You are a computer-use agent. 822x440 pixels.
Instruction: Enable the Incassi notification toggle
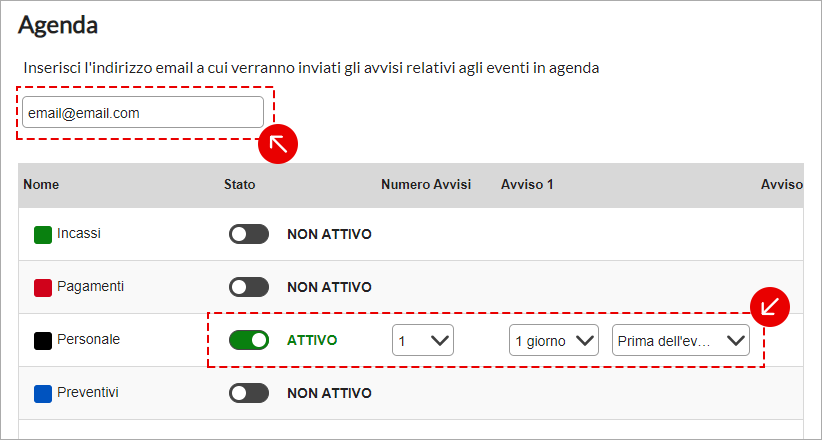pos(249,234)
